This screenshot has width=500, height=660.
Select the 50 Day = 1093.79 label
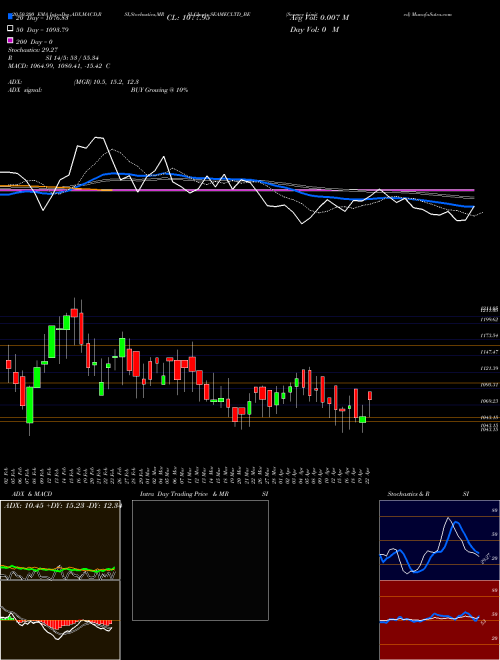coord(42,29)
